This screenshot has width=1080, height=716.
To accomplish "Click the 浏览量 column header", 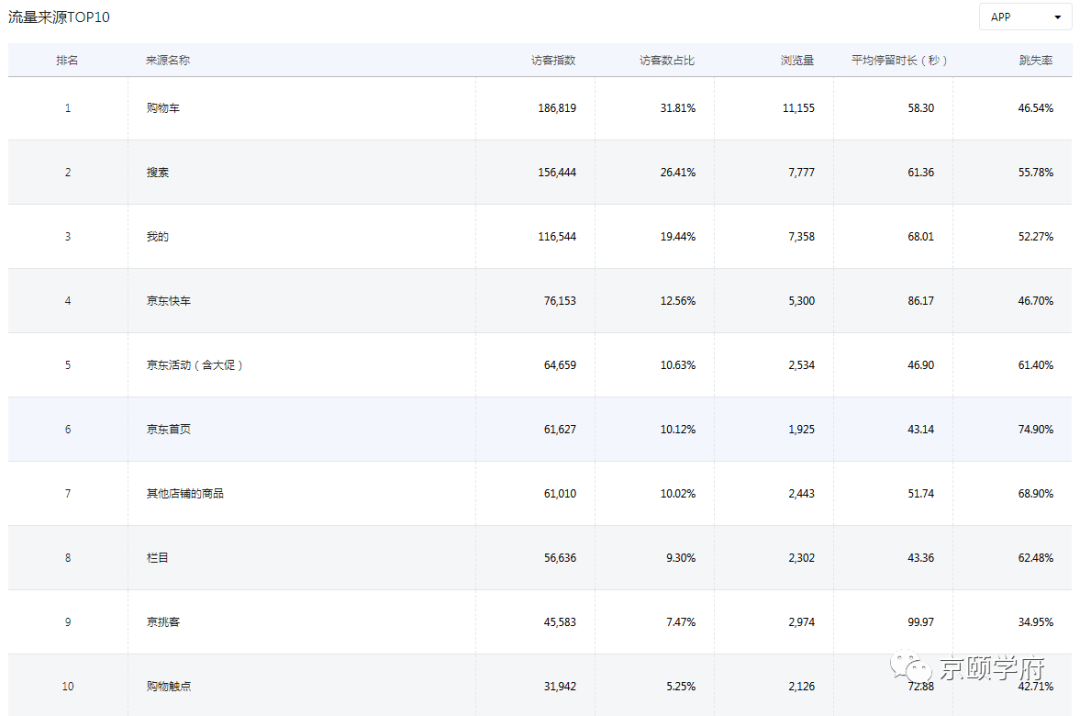I will tap(798, 61).
